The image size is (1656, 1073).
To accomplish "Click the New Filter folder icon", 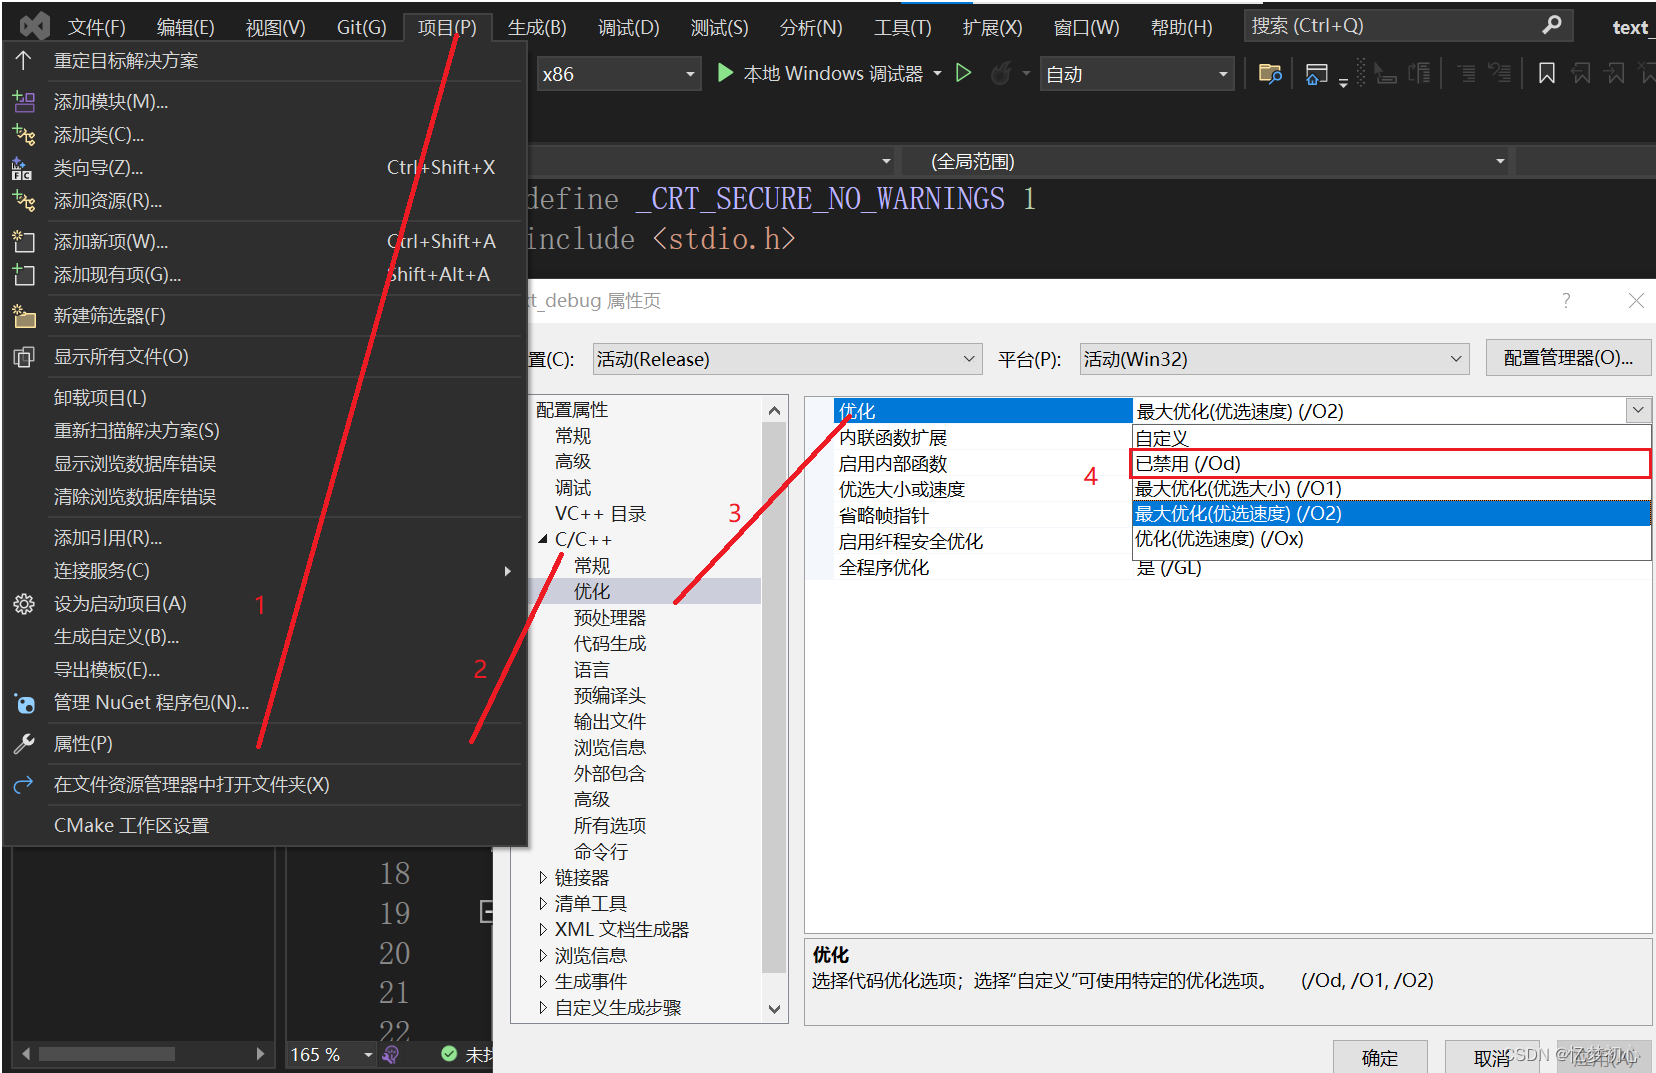I will pyautogui.click(x=24, y=316).
